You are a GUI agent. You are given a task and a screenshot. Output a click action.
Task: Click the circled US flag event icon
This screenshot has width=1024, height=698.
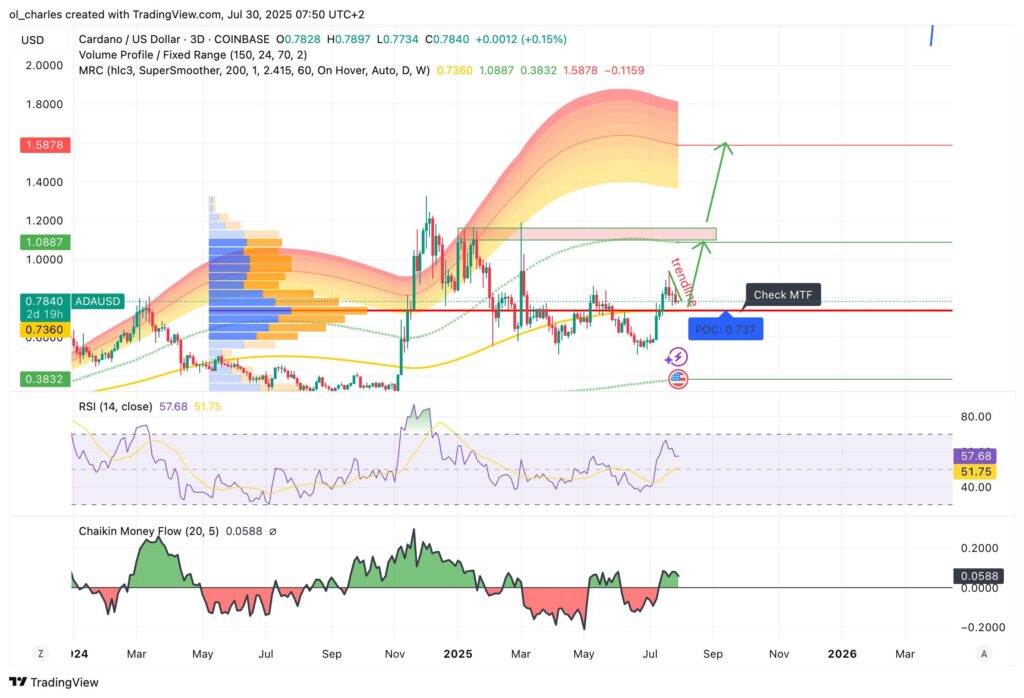(x=678, y=380)
